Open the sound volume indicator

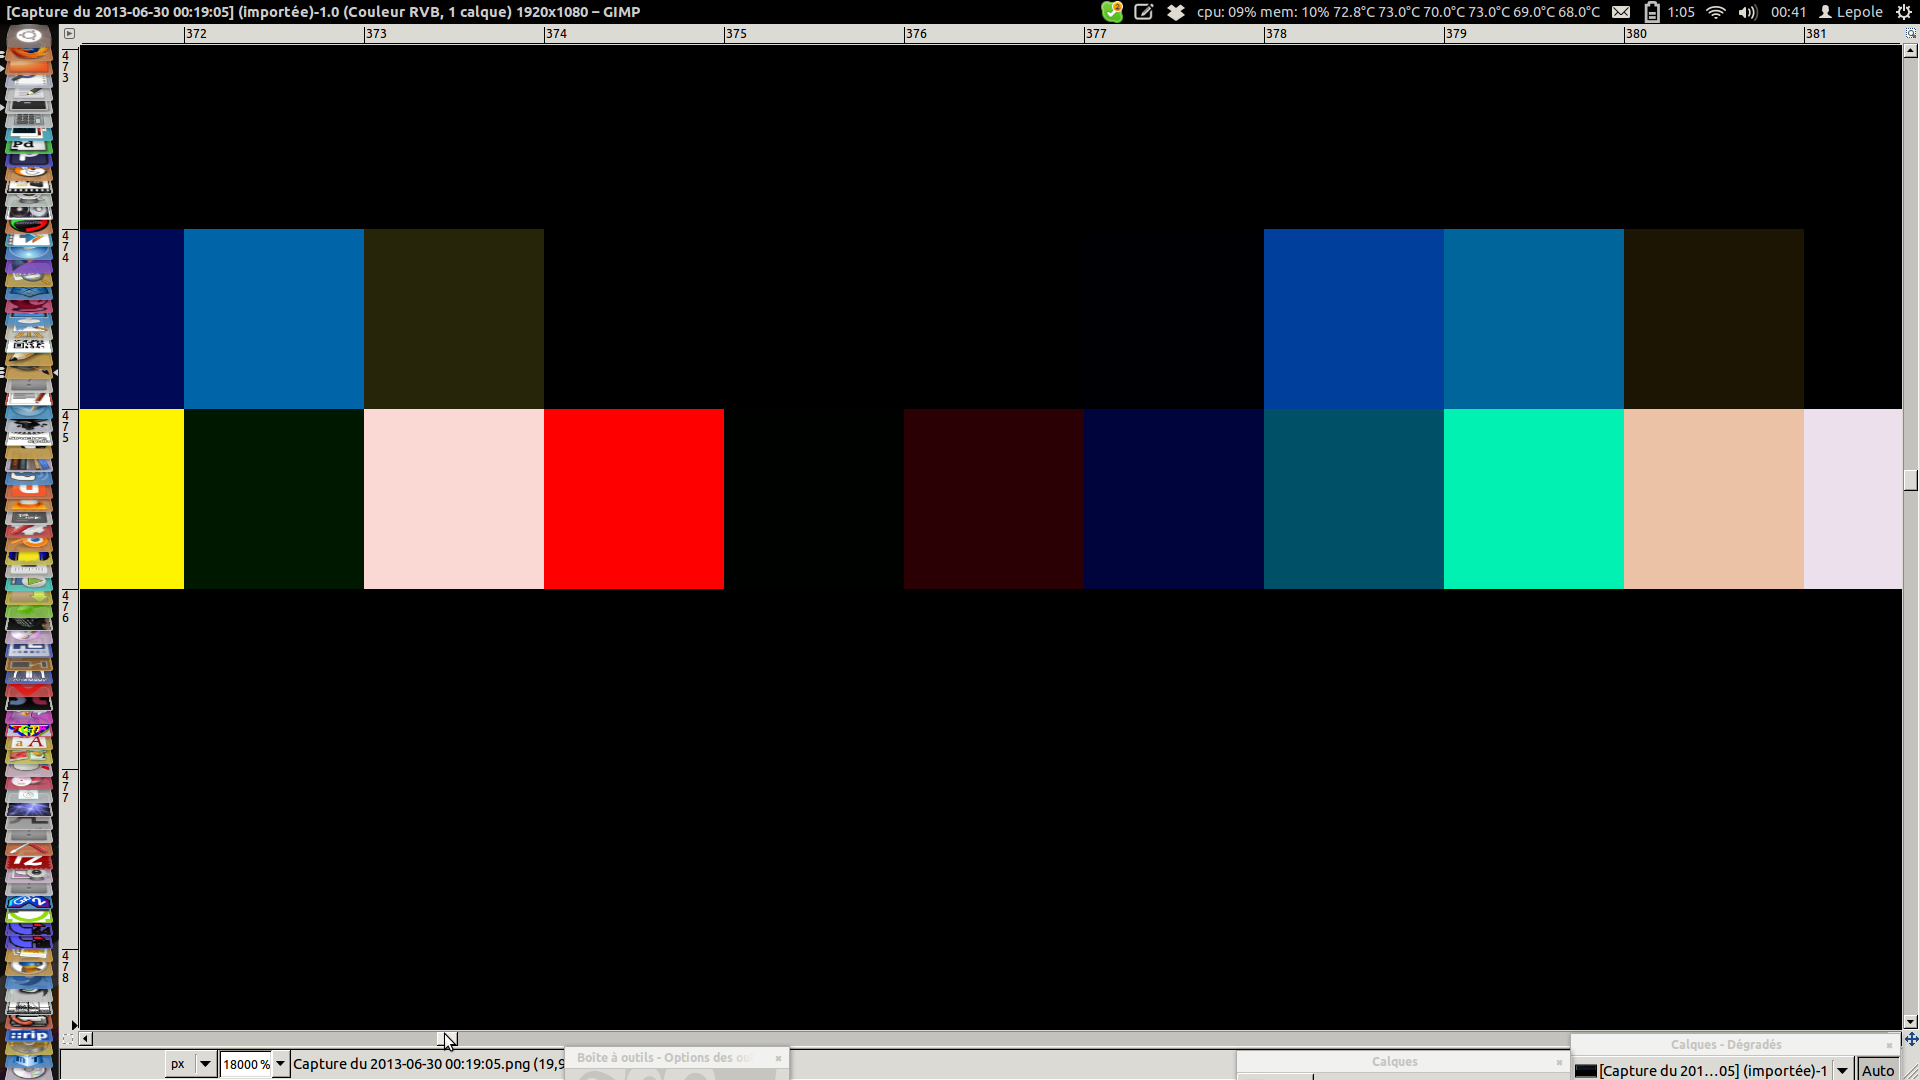point(1747,12)
